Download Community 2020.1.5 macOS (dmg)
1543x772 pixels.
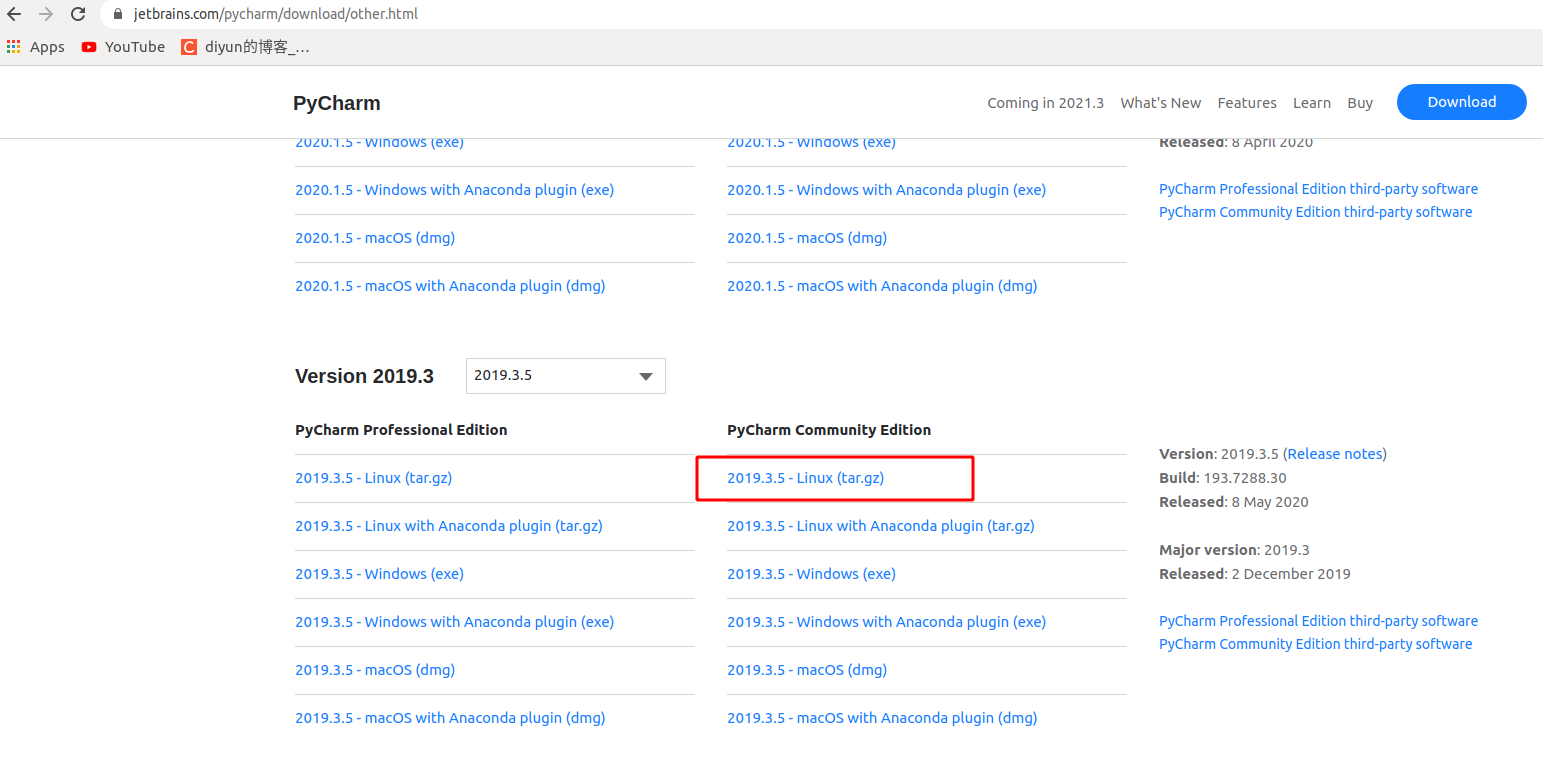(807, 238)
